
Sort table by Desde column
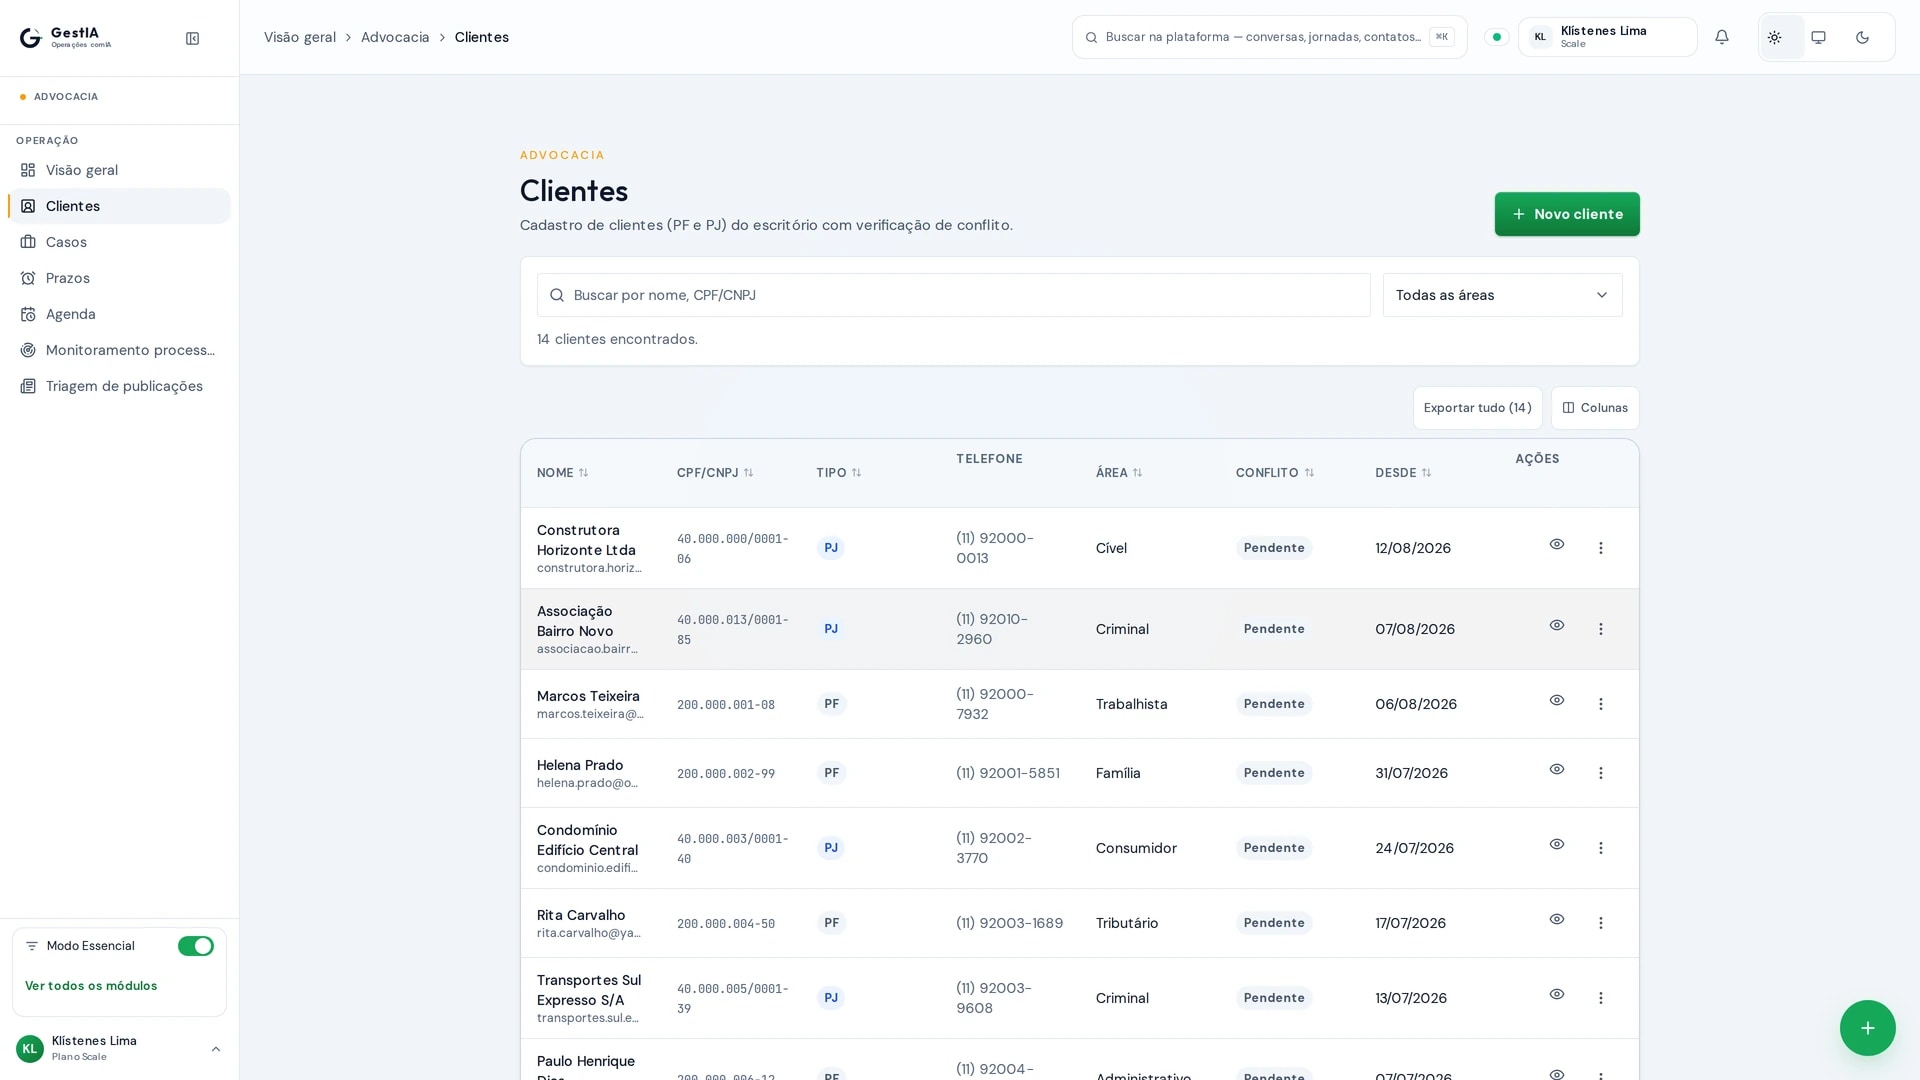(x=1403, y=473)
